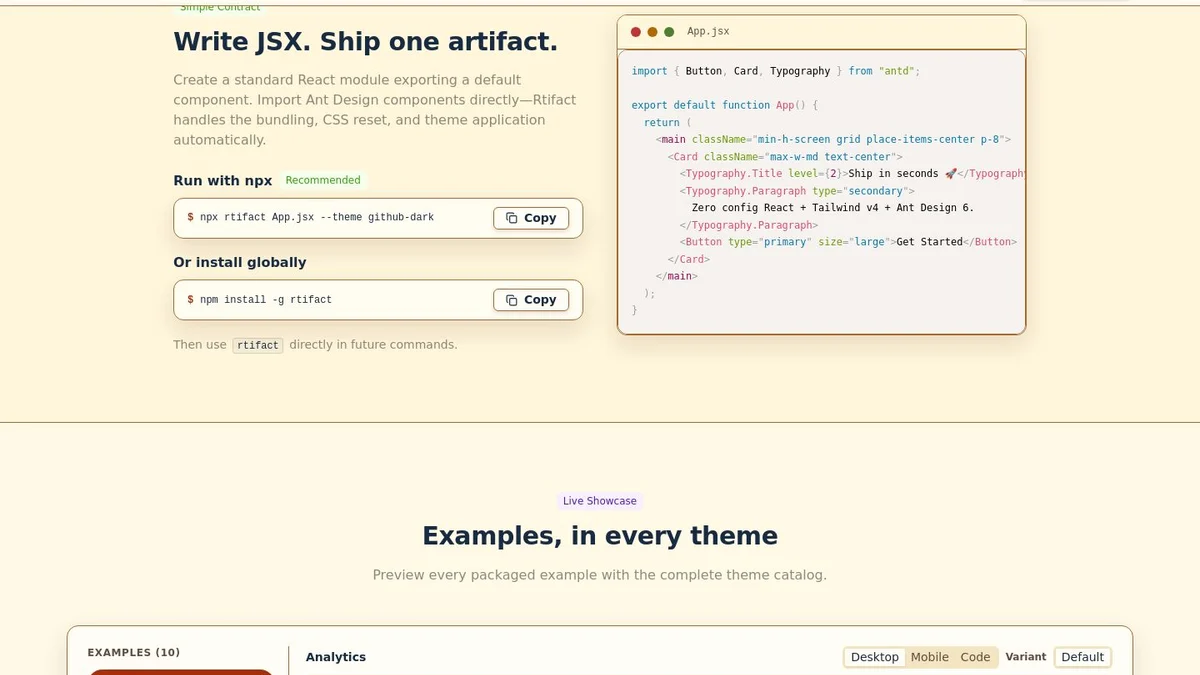Copy the npx rtifact App.jsx command
This screenshot has height=675, width=1200.
click(x=531, y=218)
